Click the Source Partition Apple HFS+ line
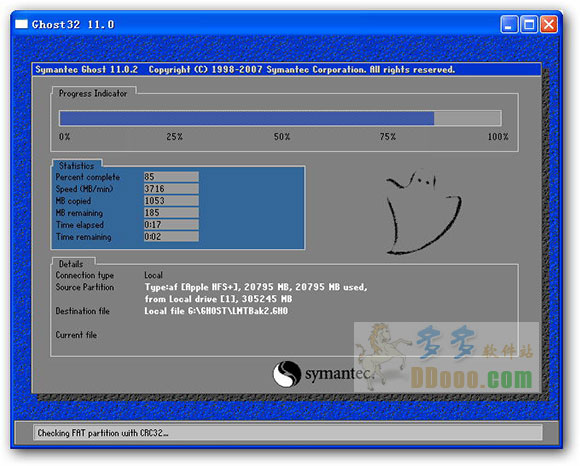Image resolution: width=580 pixels, height=466 pixels. pyautogui.click(x=256, y=287)
